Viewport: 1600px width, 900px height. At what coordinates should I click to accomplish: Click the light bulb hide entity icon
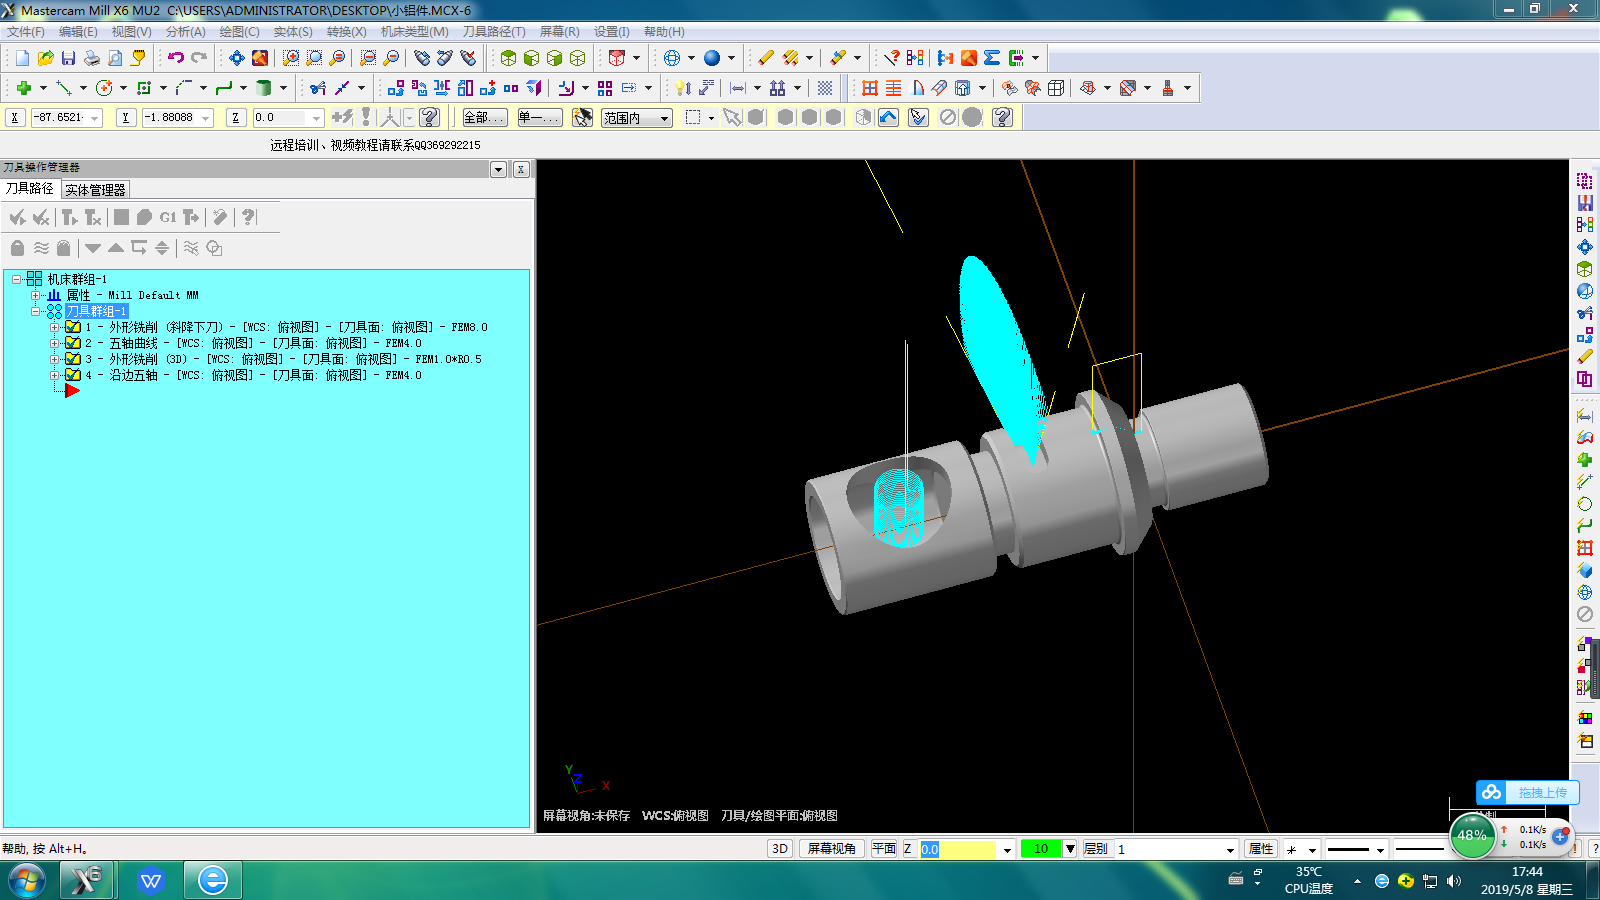pyautogui.click(x=683, y=88)
